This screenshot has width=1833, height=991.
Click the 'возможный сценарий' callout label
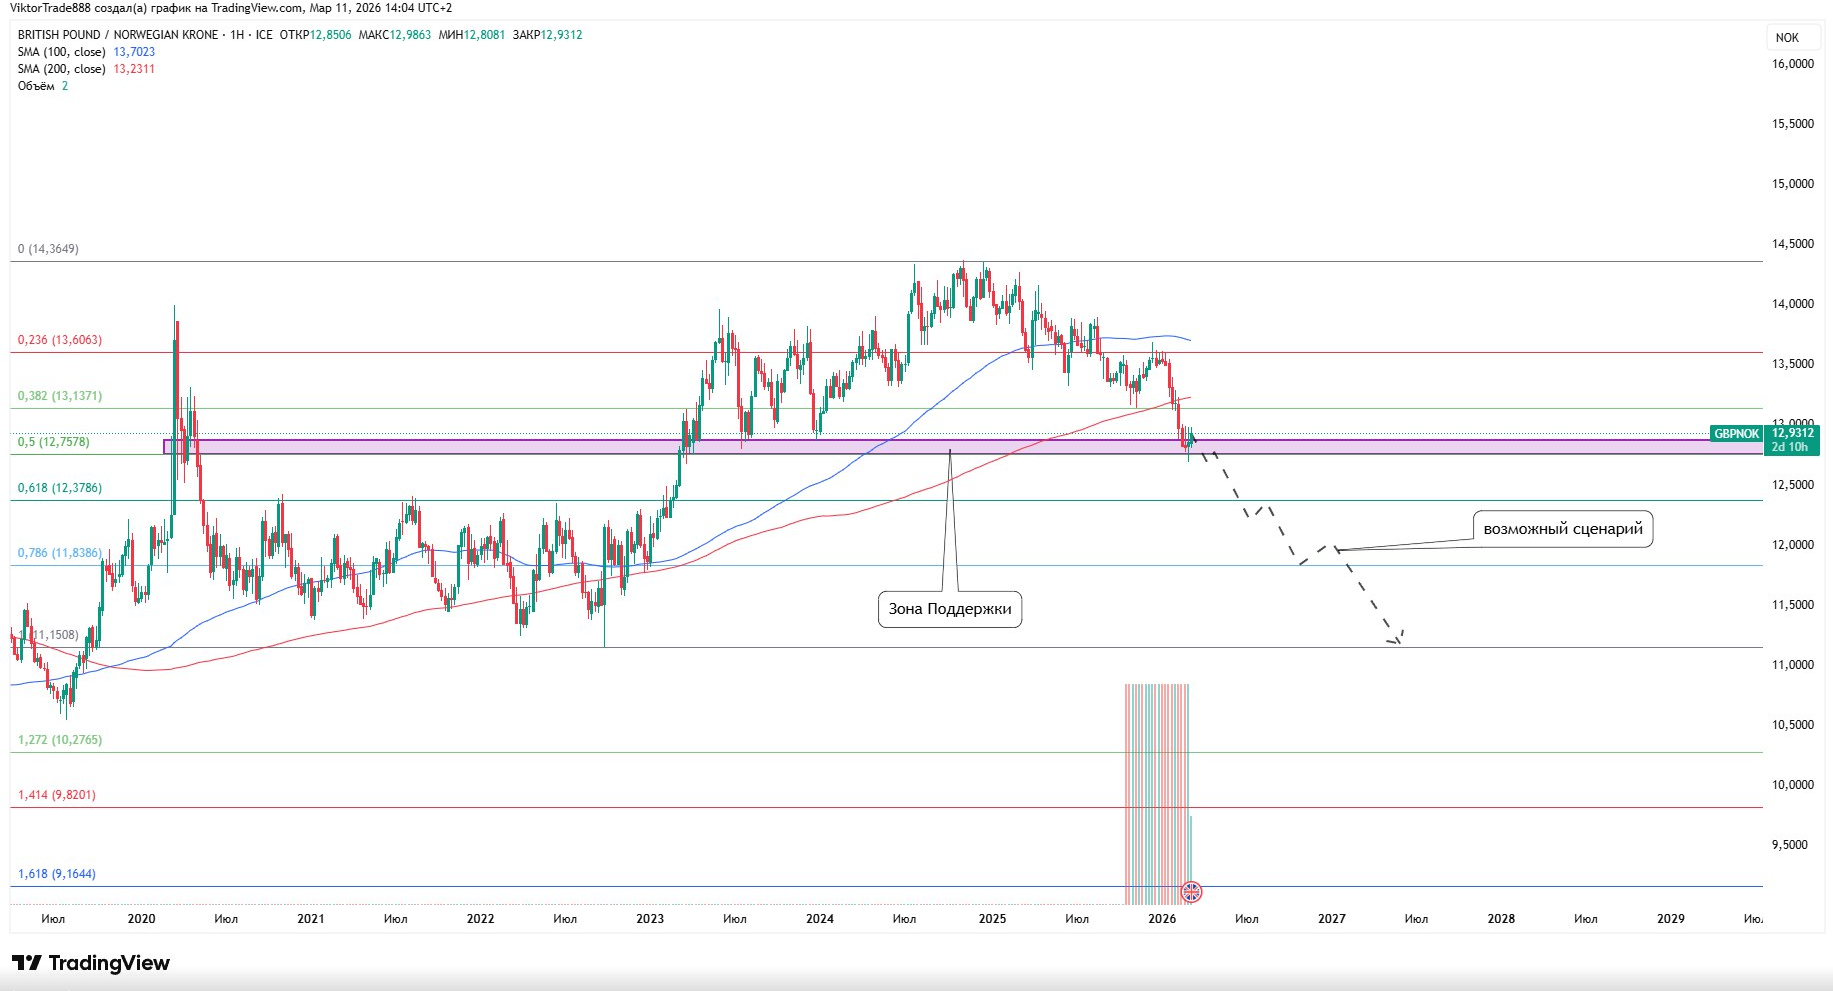click(x=1562, y=529)
